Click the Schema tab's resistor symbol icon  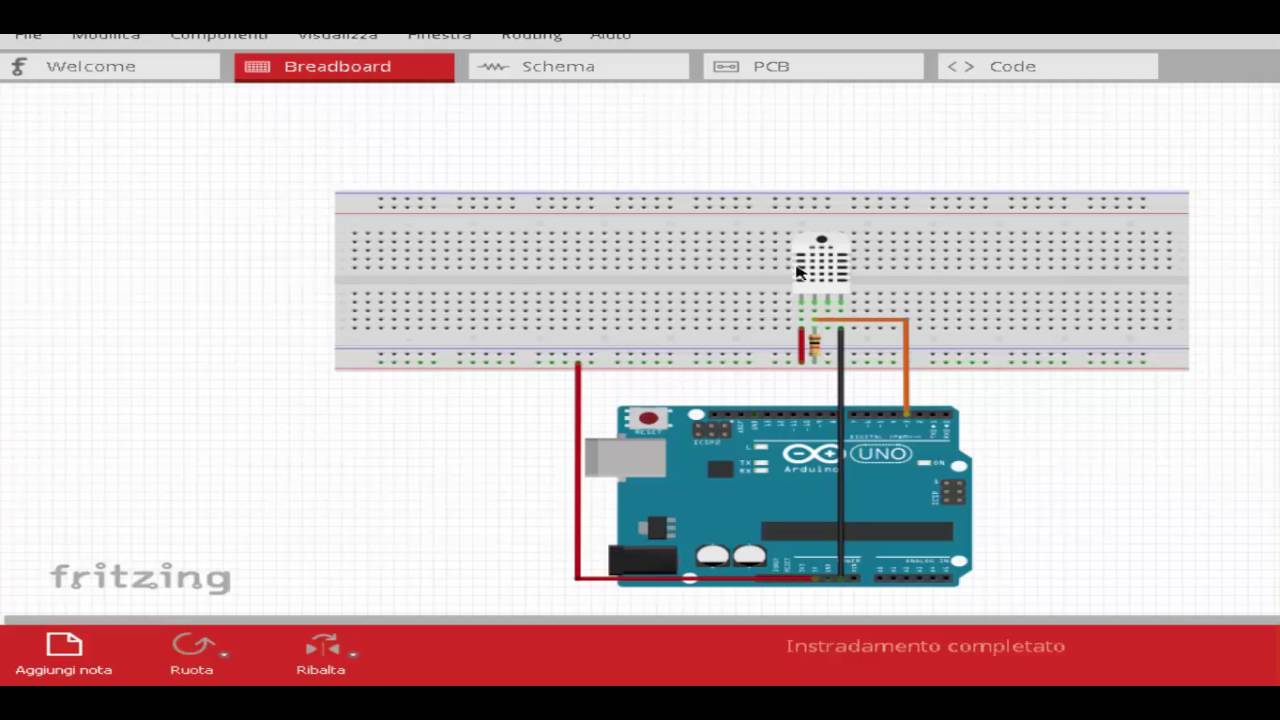click(493, 66)
